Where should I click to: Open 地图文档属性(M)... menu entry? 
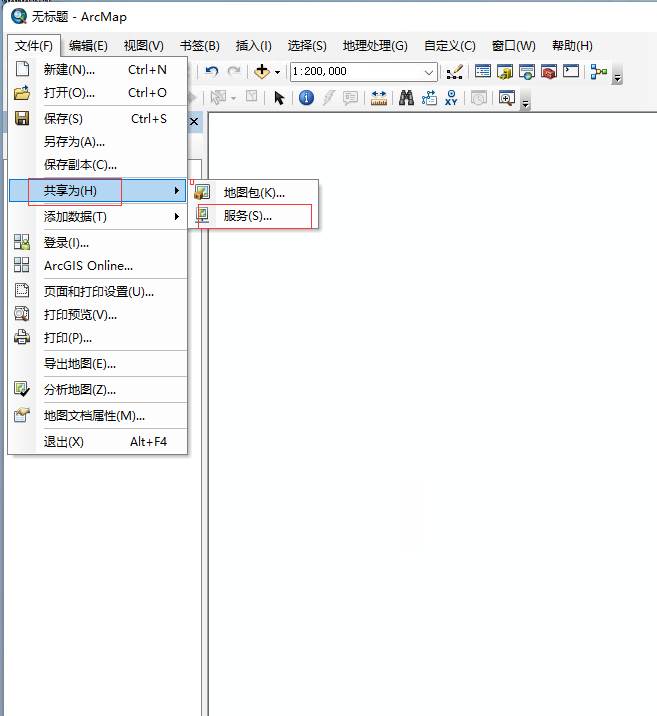point(98,416)
